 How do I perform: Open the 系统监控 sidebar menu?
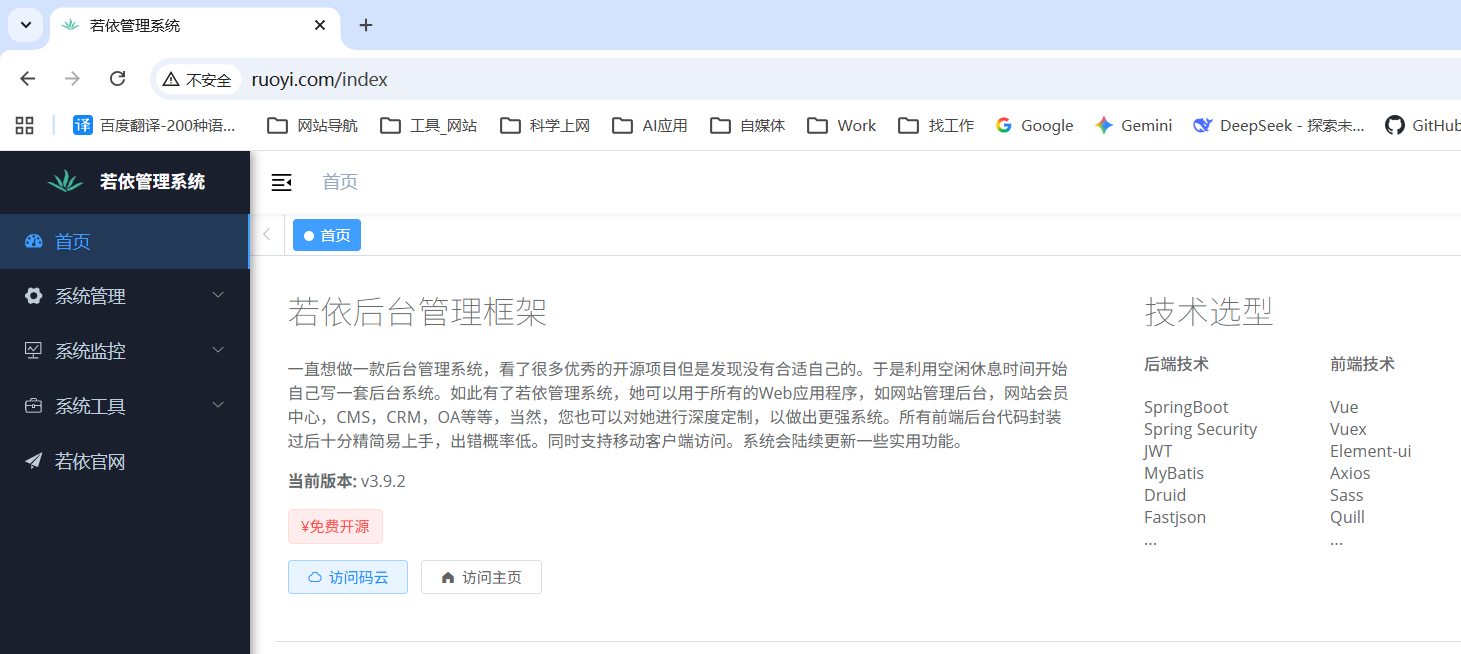(125, 351)
